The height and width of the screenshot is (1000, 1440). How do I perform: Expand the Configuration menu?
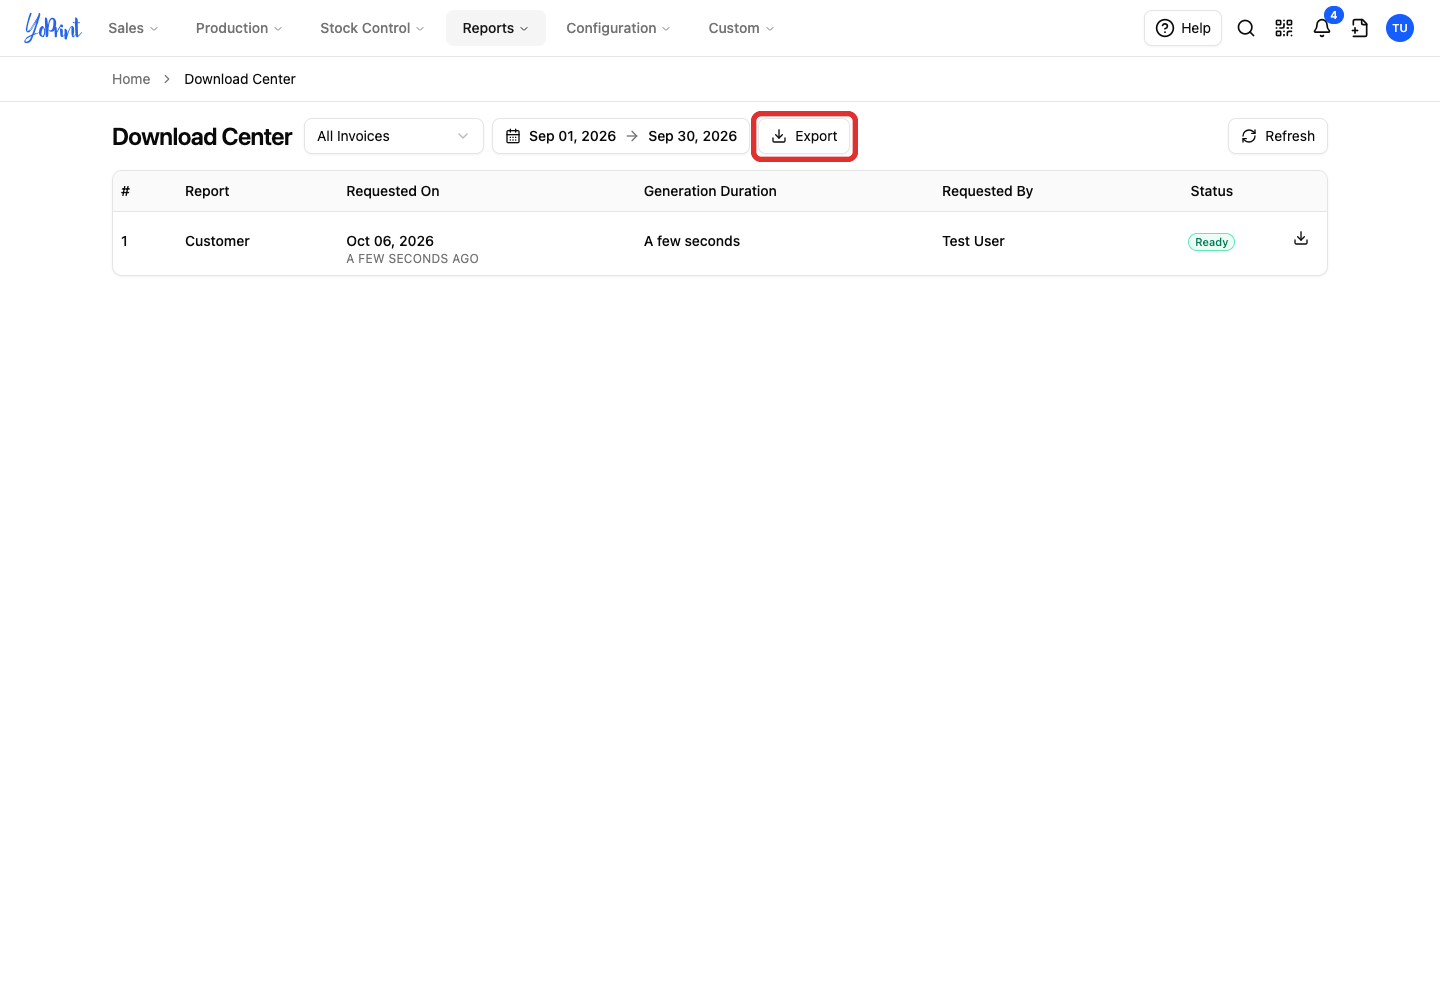[618, 28]
